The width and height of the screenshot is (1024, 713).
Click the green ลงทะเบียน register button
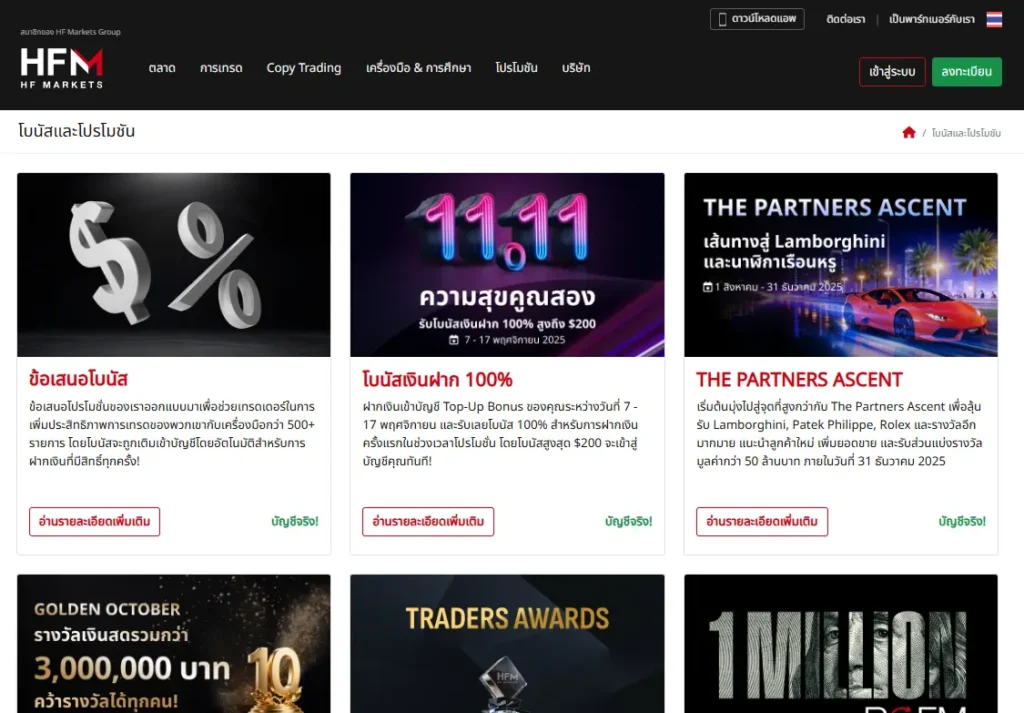click(x=967, y=72)
